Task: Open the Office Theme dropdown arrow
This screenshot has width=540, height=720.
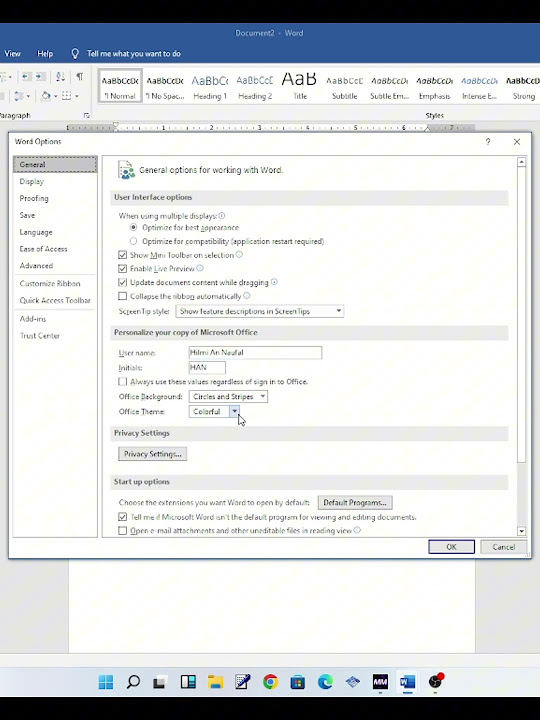Action: coord(235,411)
